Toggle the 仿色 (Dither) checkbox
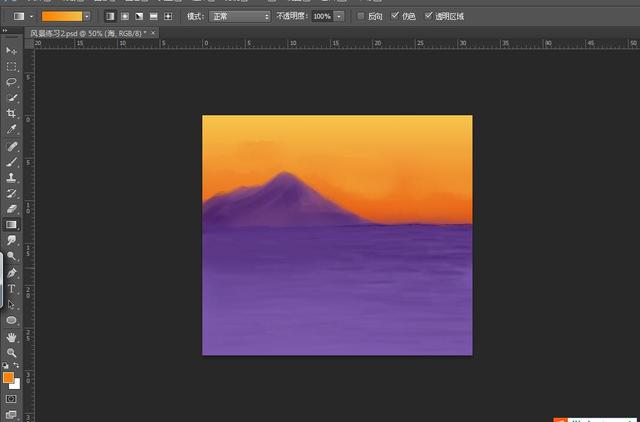The height and width of the screenshot is (422, 640). (x=395, y=17)
